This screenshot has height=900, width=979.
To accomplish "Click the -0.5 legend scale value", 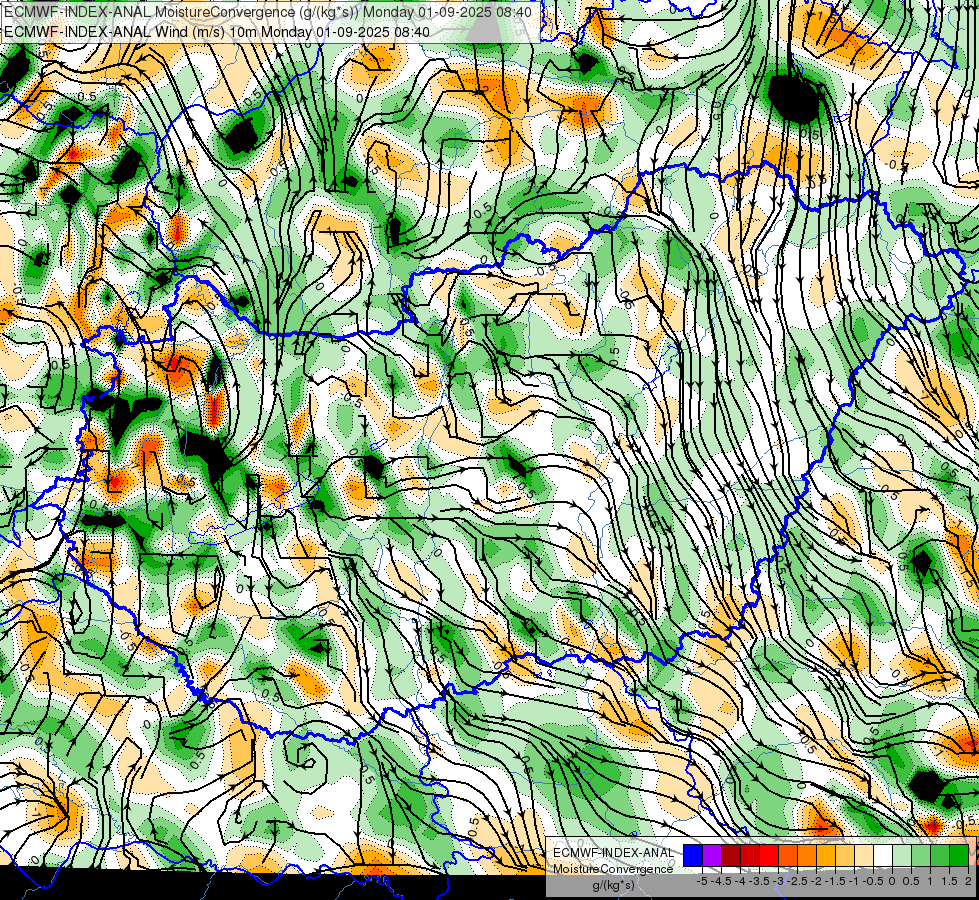I will (x=873, y=881).
